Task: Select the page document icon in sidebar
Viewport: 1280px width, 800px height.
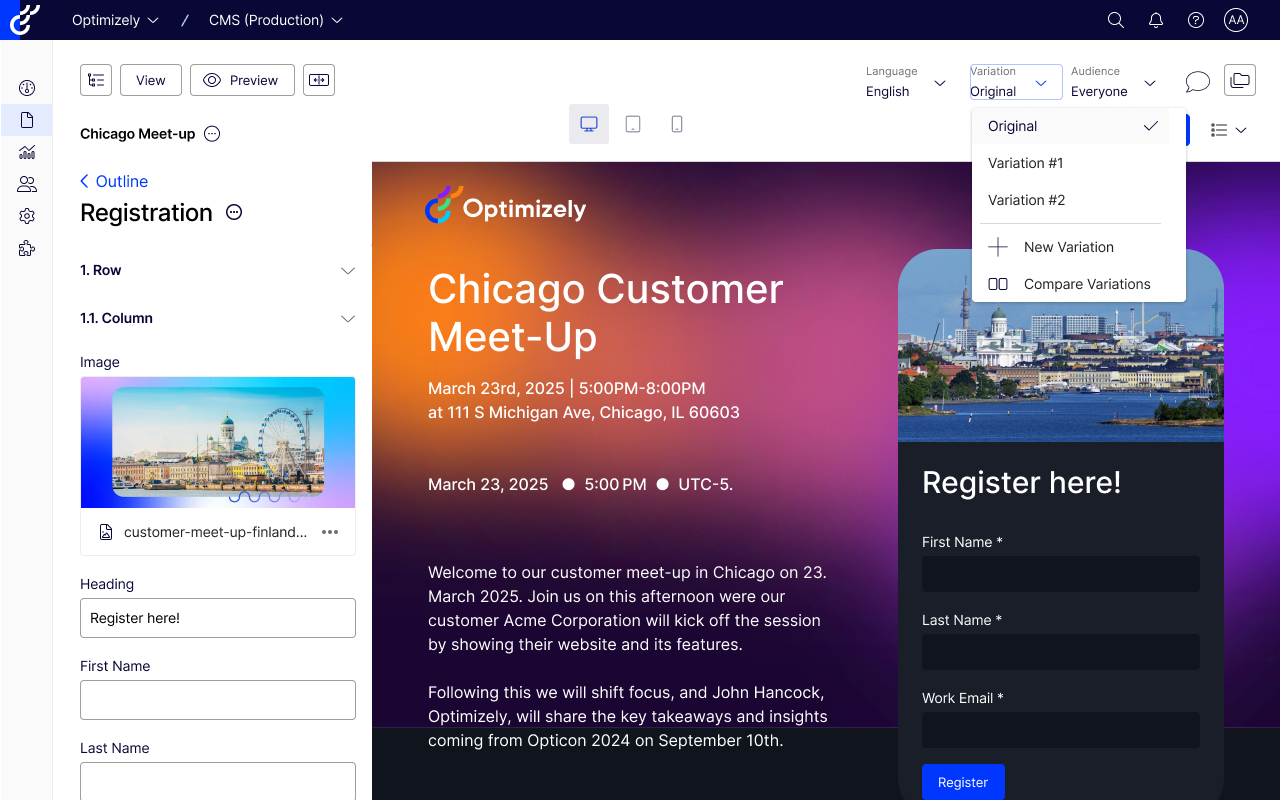Action: pos(27,120)
